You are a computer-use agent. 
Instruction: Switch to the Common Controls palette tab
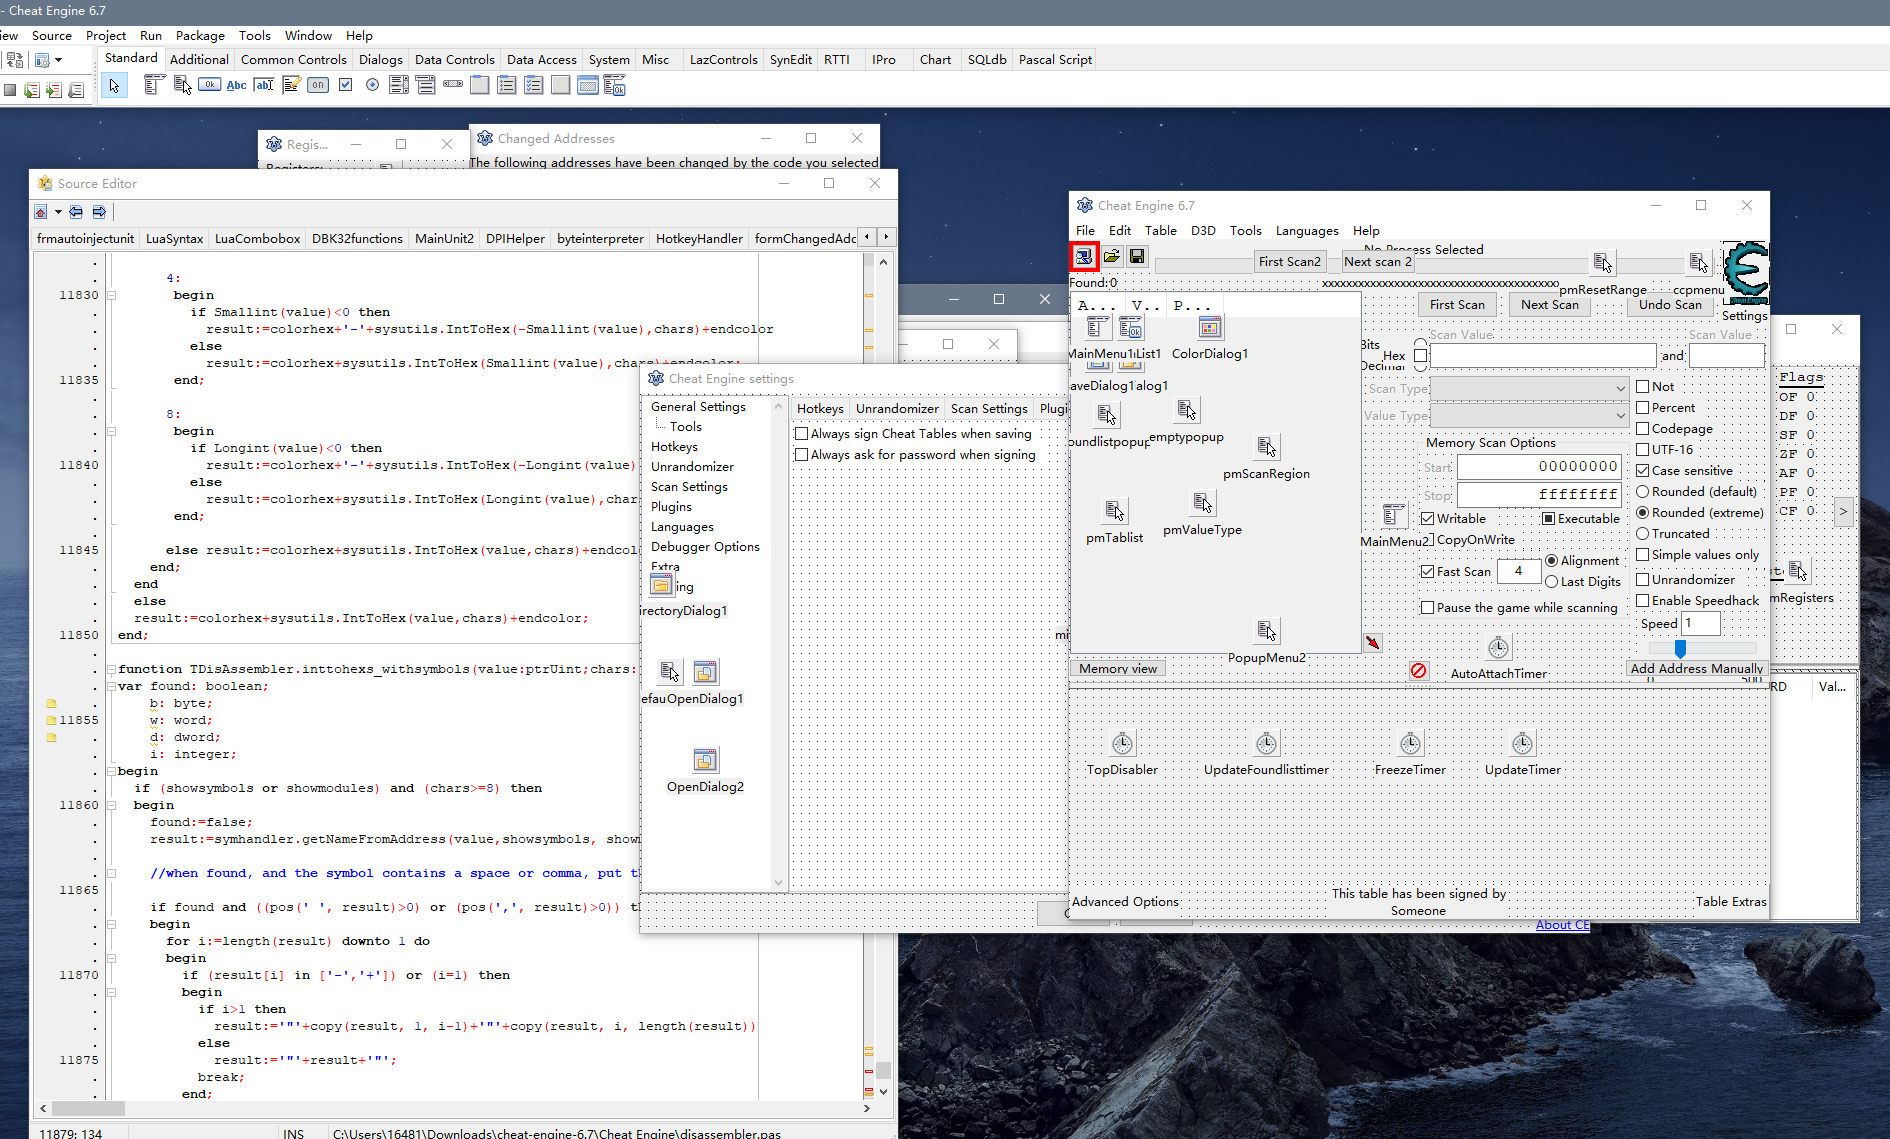coord(294,59)
